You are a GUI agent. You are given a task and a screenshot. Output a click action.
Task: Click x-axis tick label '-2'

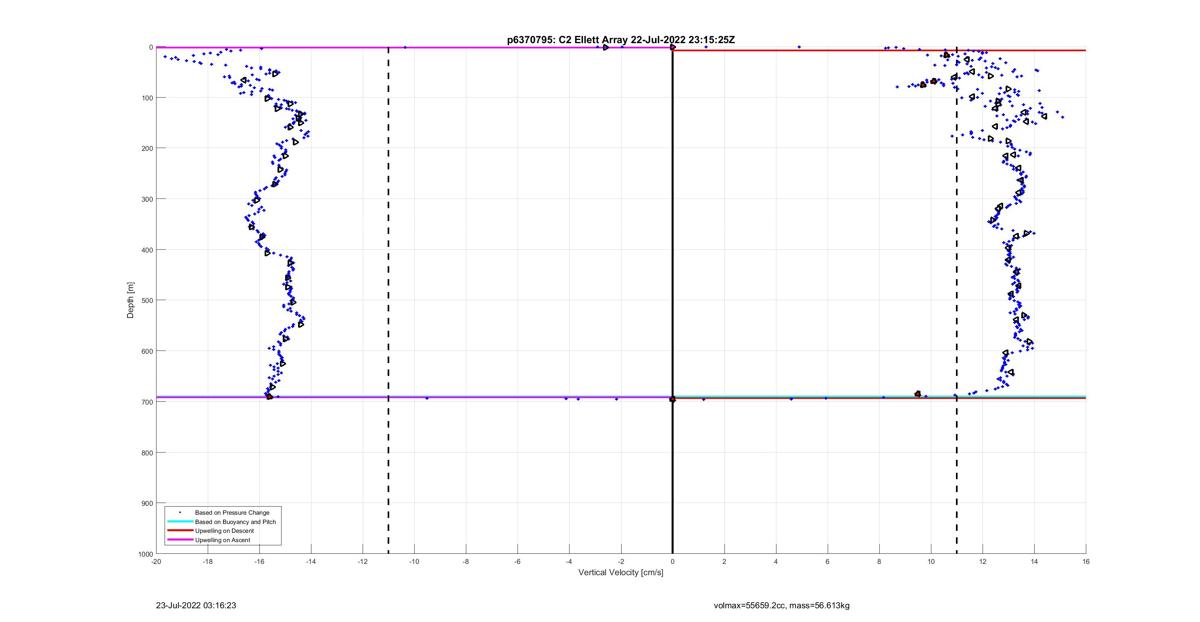point(621,562)
